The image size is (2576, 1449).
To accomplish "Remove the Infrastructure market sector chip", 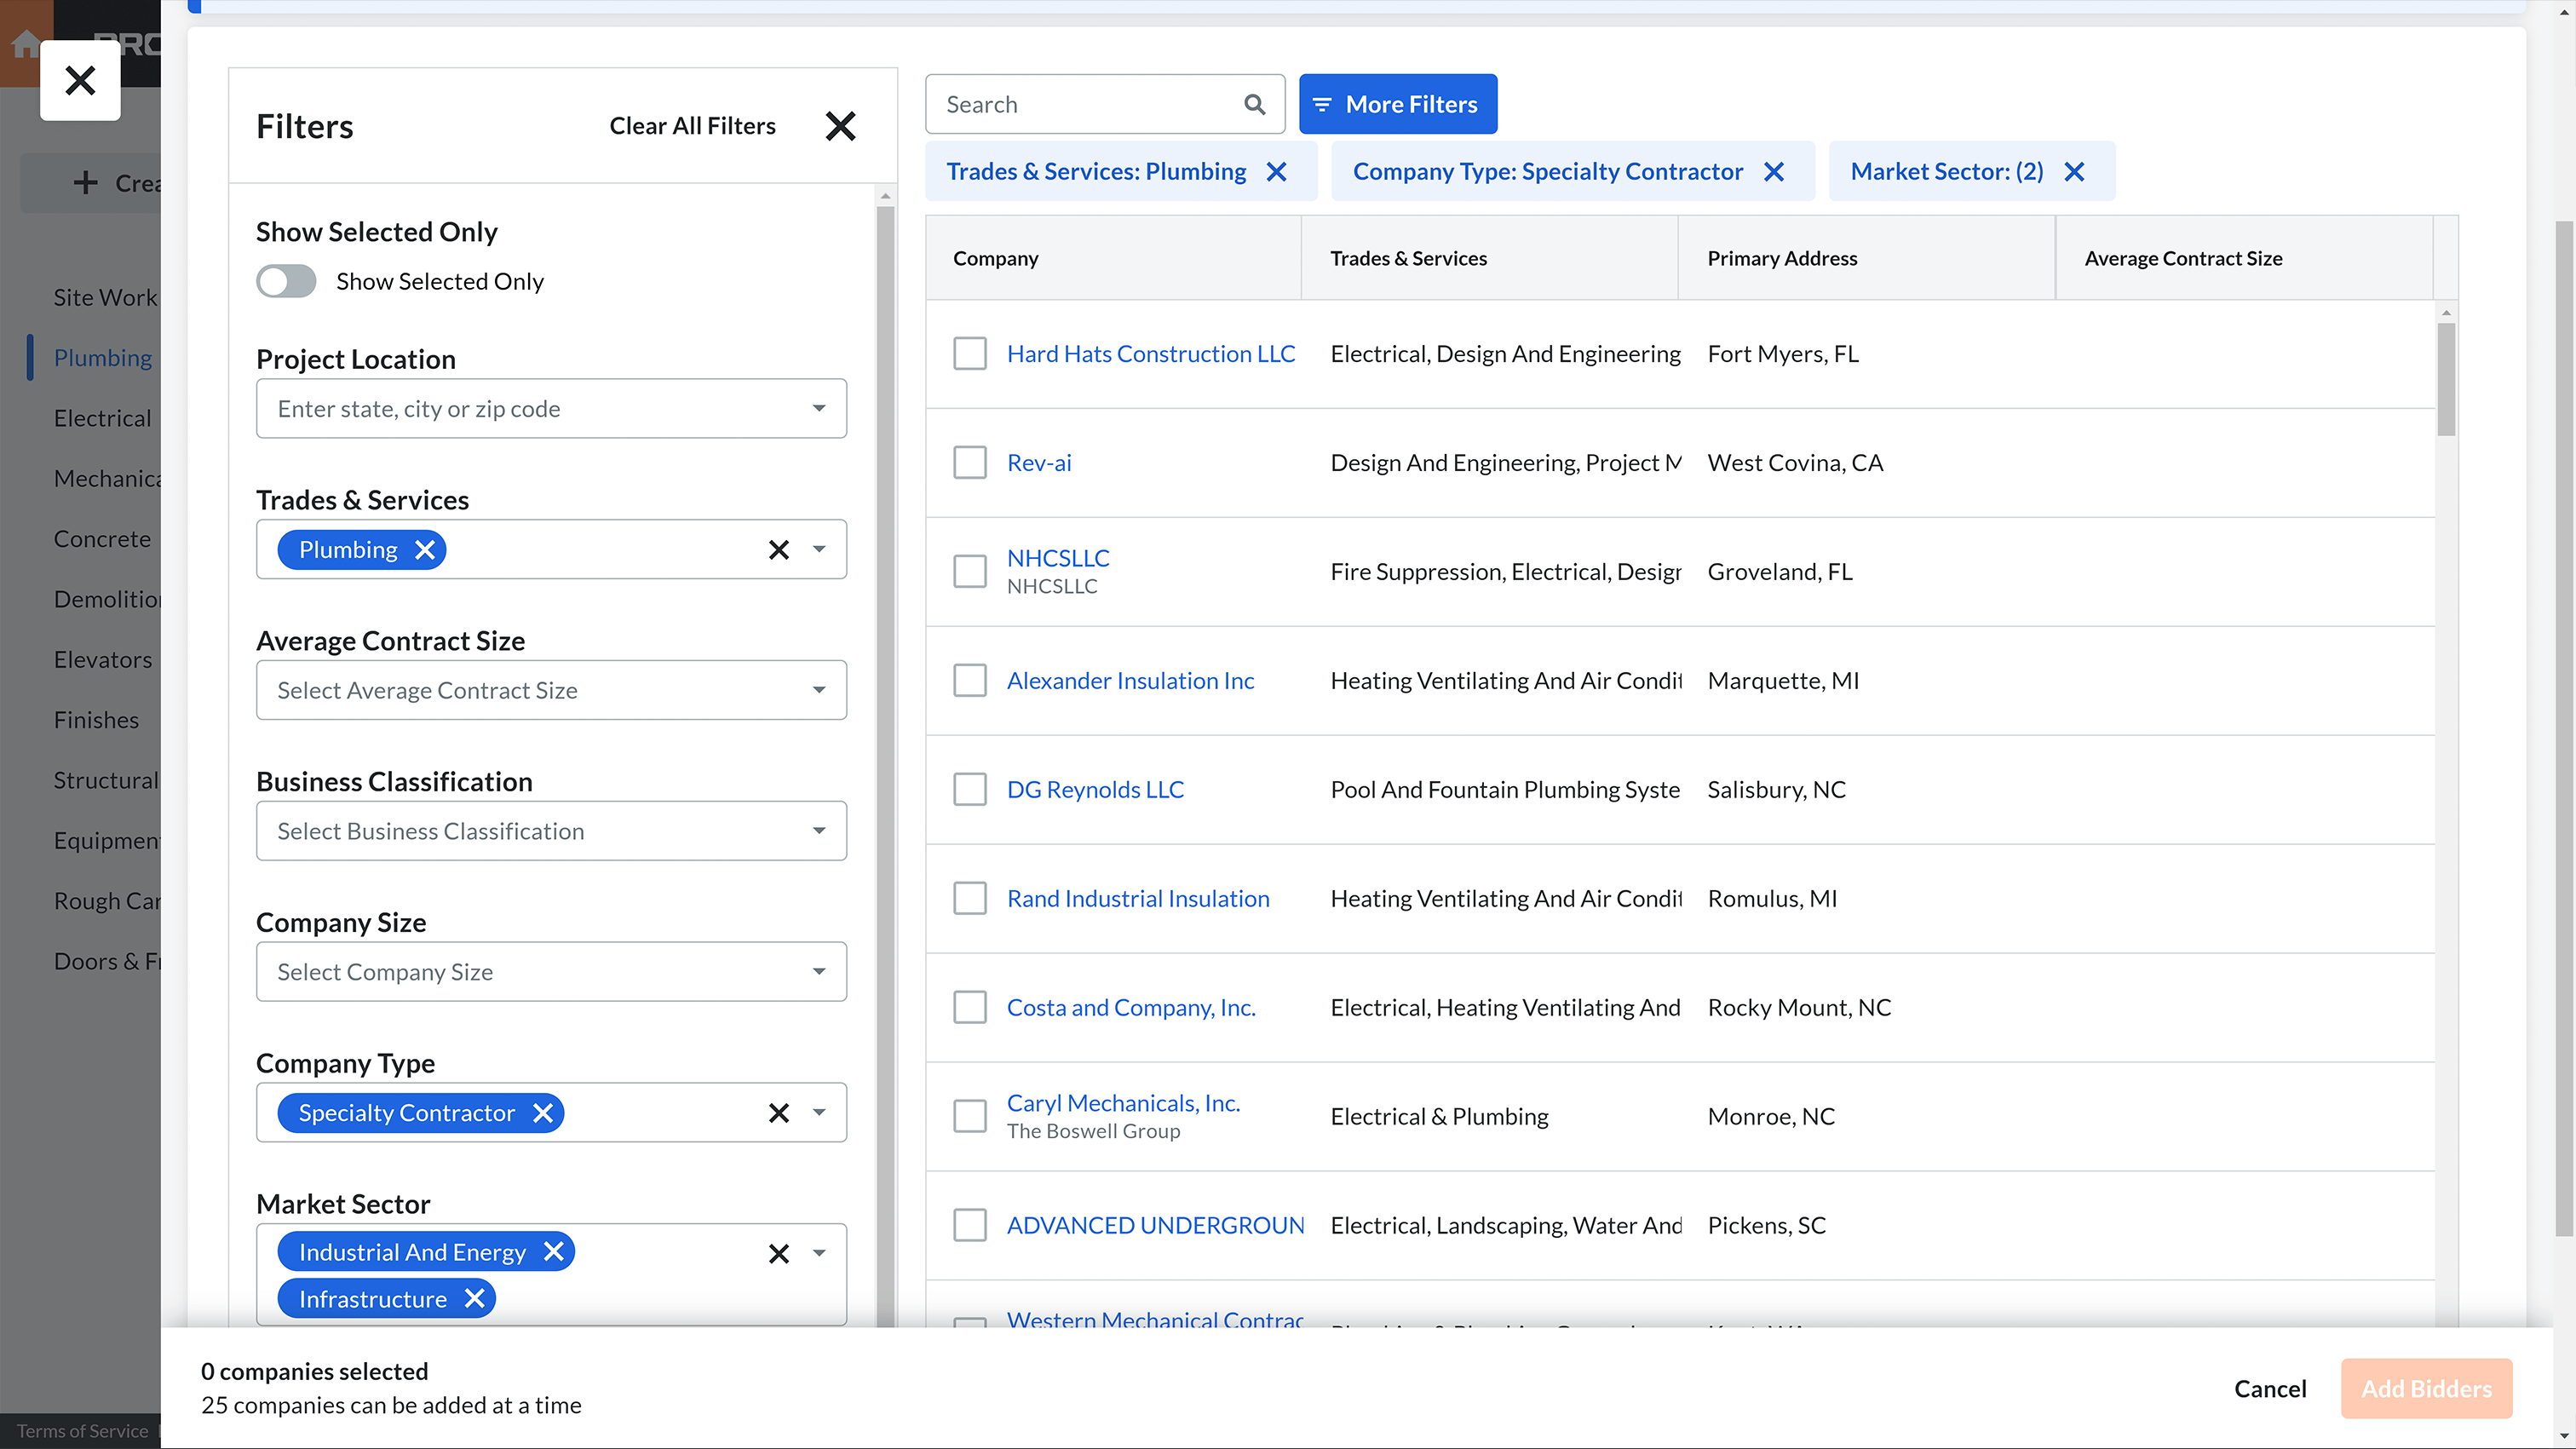I will click(x=475, y=1299).
